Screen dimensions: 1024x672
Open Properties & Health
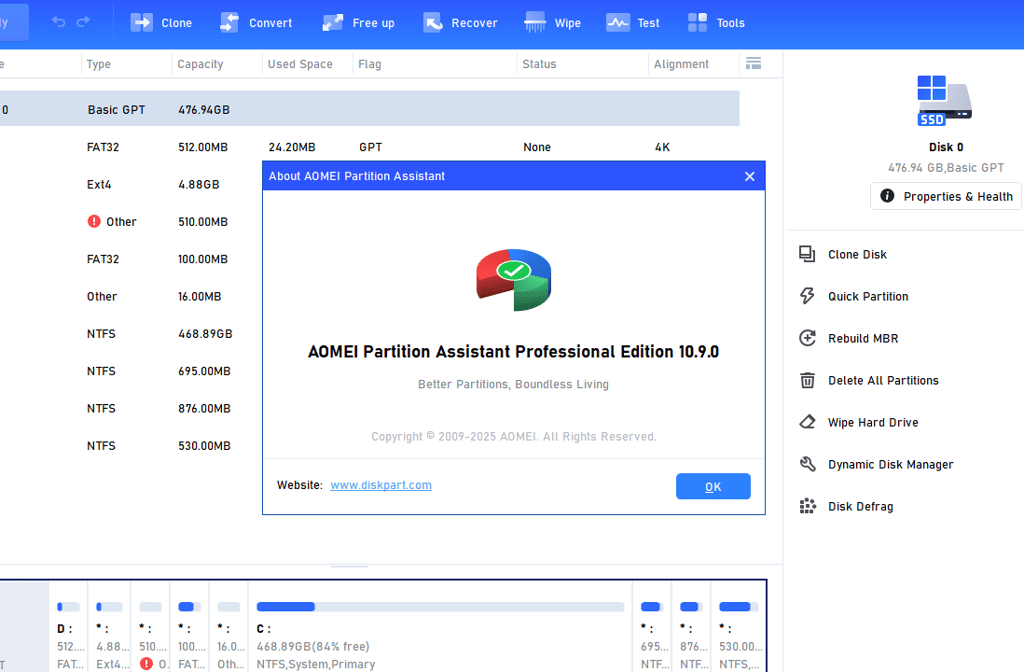[x=946, y=197]
